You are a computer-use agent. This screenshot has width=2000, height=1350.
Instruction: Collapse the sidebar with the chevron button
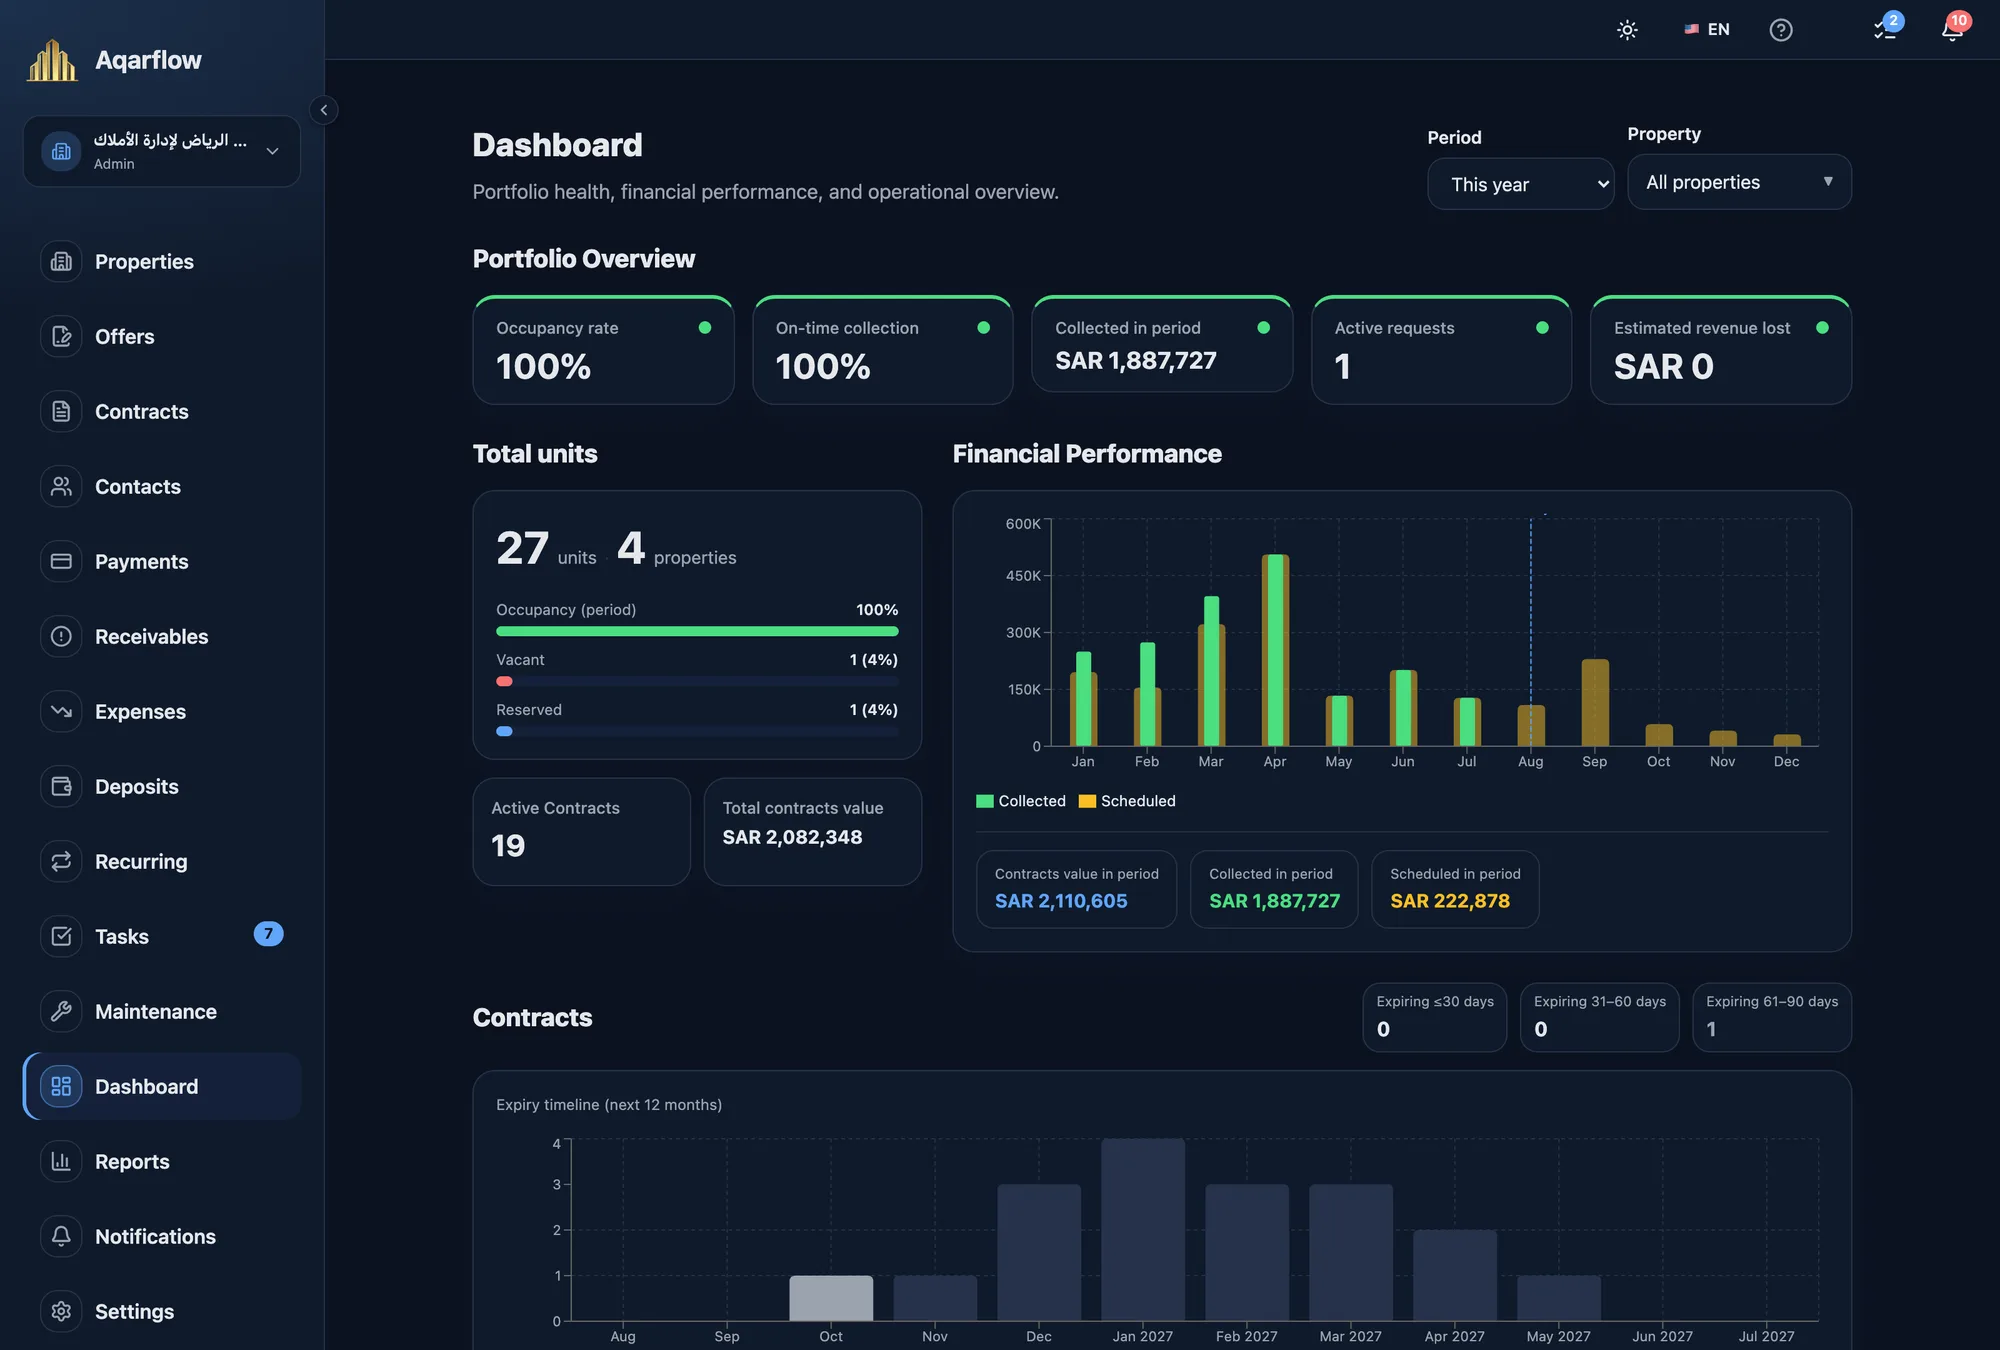323,110
